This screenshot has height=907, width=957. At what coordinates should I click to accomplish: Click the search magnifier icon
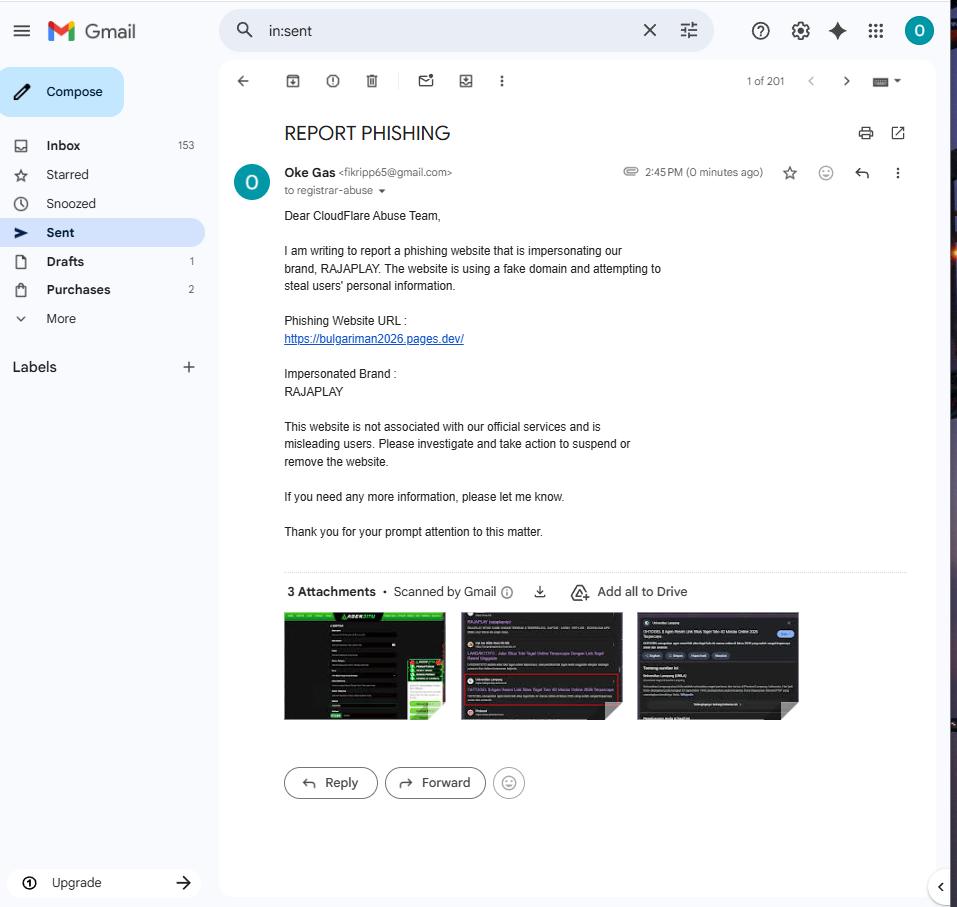point(244,30)
